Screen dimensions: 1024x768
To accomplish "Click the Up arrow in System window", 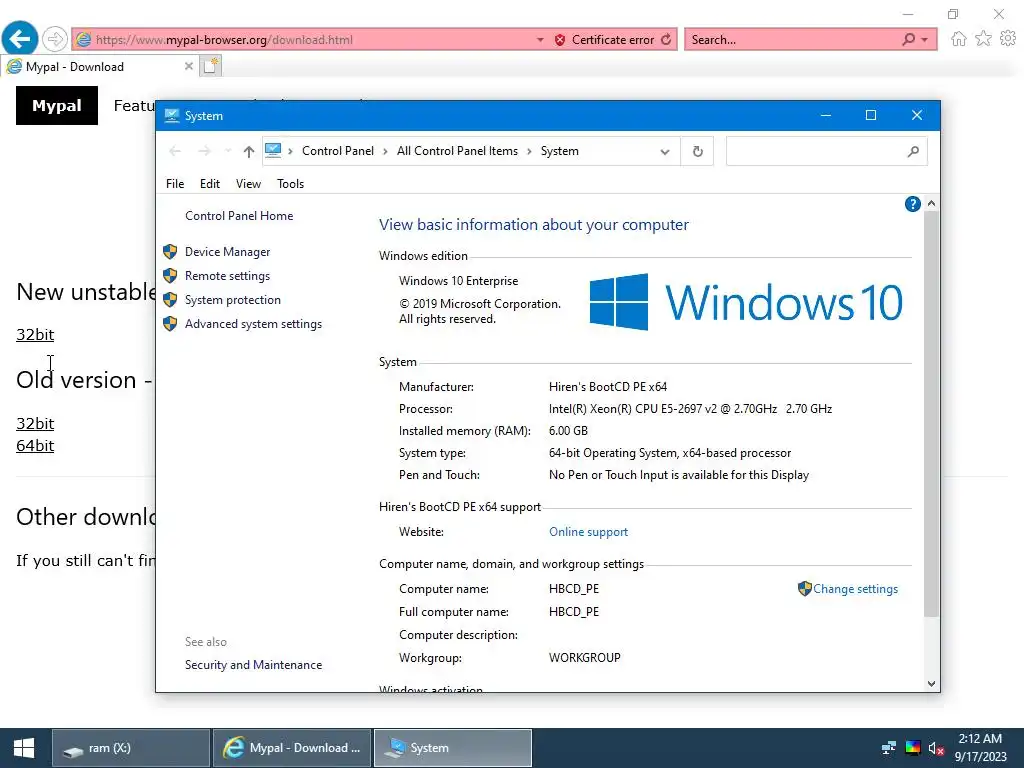I will click(248, 152).
